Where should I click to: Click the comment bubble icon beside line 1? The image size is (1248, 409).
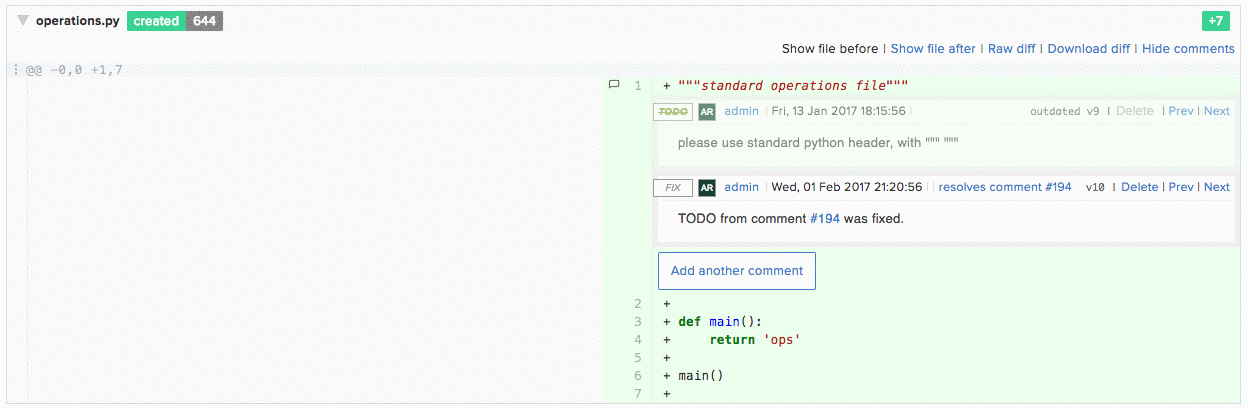(614, 86)
